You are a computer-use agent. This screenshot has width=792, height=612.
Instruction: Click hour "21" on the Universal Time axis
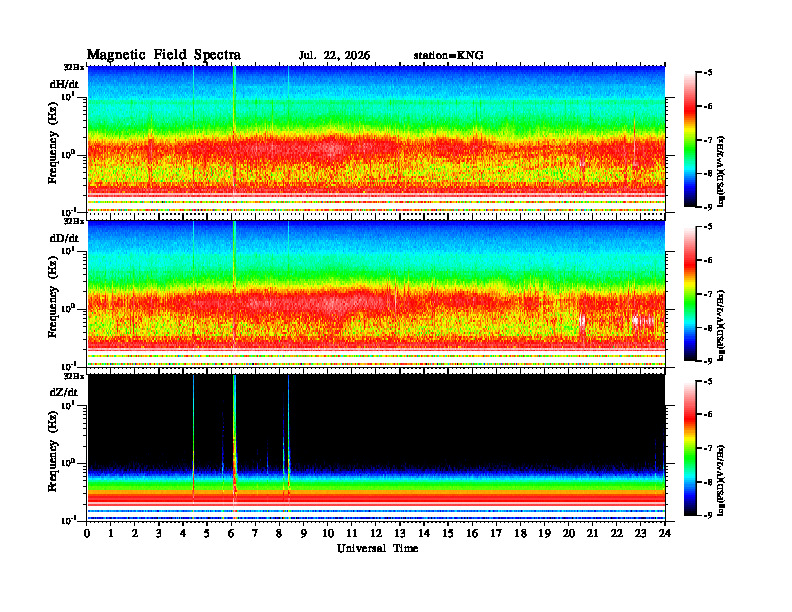592,533
